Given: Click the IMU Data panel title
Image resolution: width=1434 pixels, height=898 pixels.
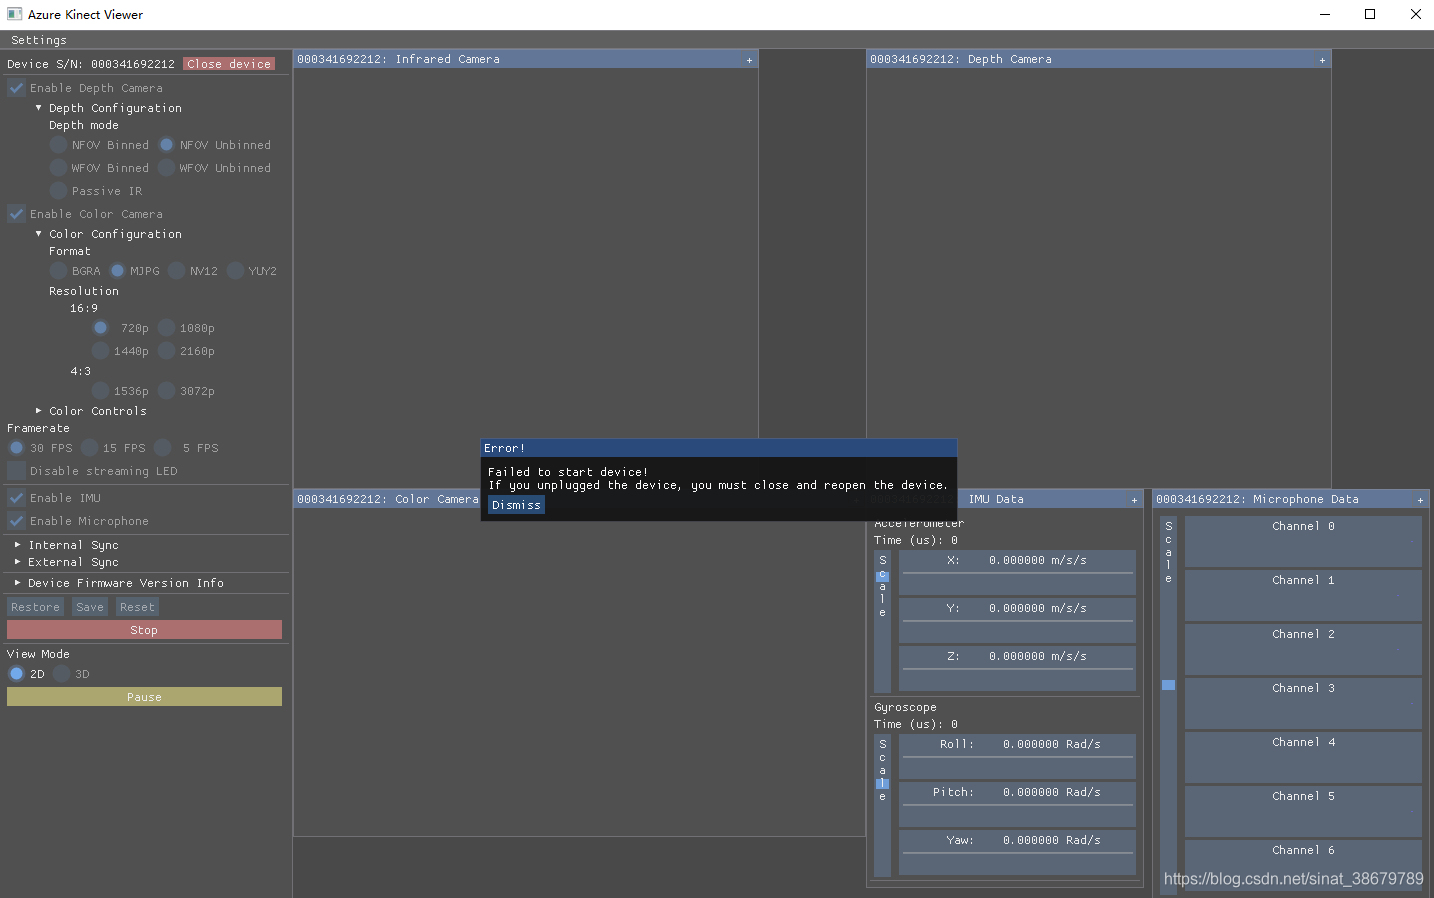Looking at the screenshot, I should [996, 499].
